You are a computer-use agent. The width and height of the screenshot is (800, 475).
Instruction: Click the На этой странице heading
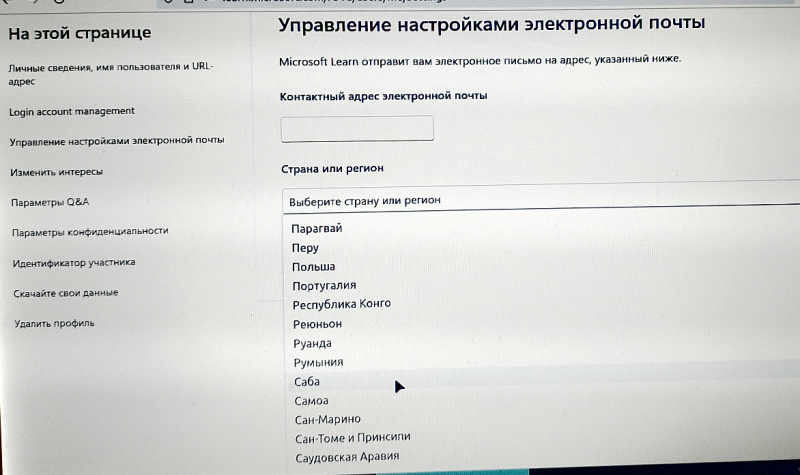tap(80, 33)
